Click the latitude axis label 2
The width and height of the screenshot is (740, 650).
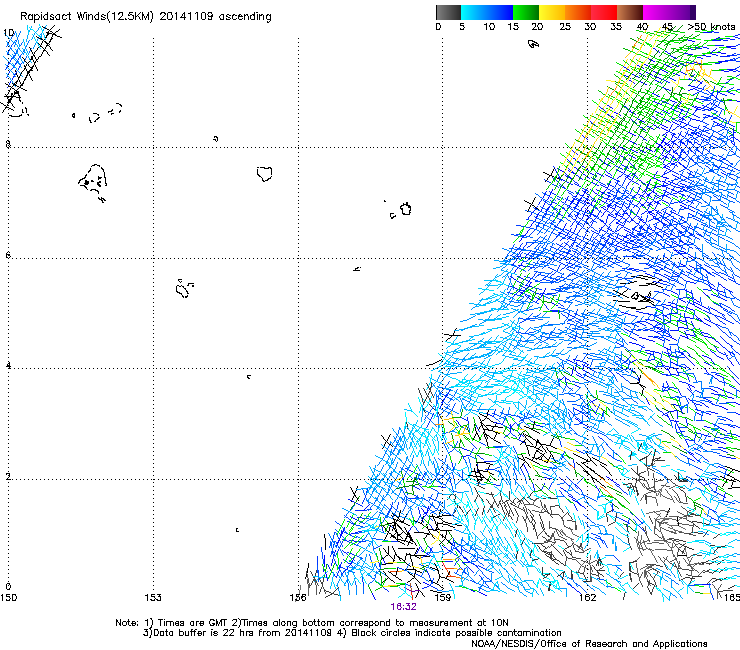[8, 476]
